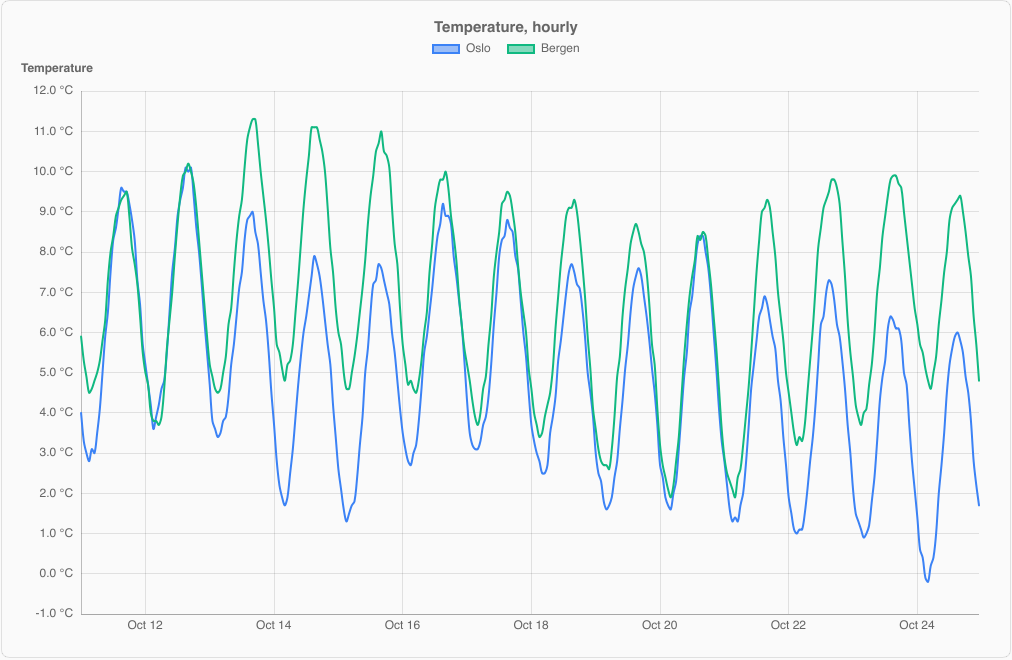Click the Oct 24 date label
Viewport: 1012px width, 660px height.
click(x=916, y=625)
